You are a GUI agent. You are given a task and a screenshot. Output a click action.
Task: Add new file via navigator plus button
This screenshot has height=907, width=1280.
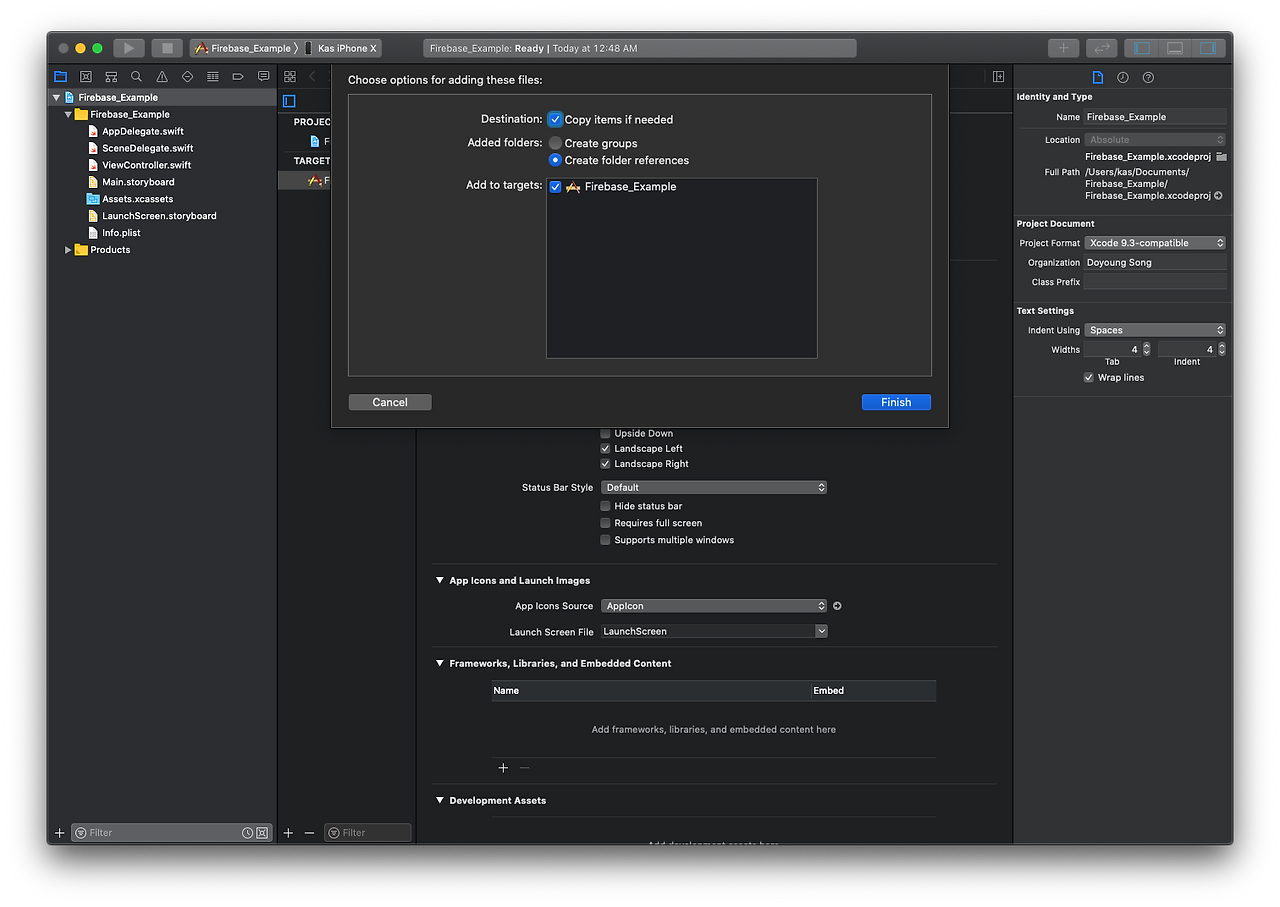click(59, 833)
